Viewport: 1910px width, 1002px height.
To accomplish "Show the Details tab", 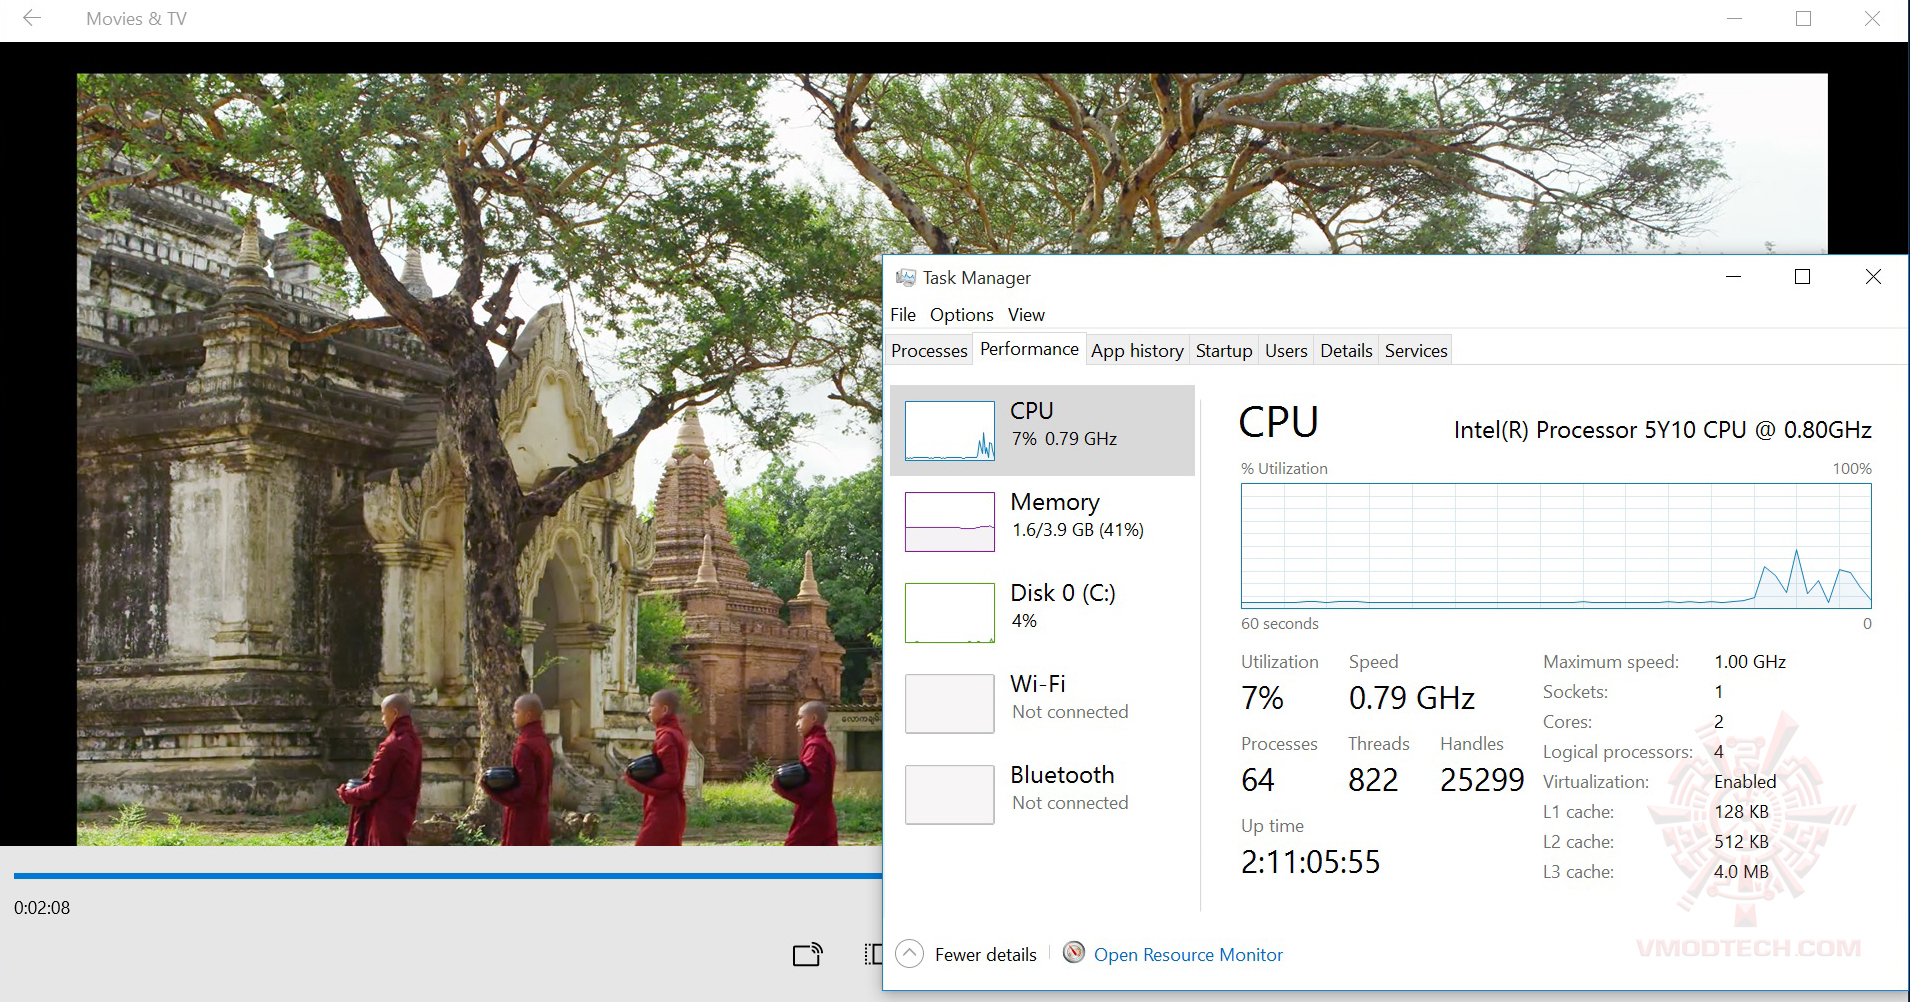I will click(x=1346, y=351).
